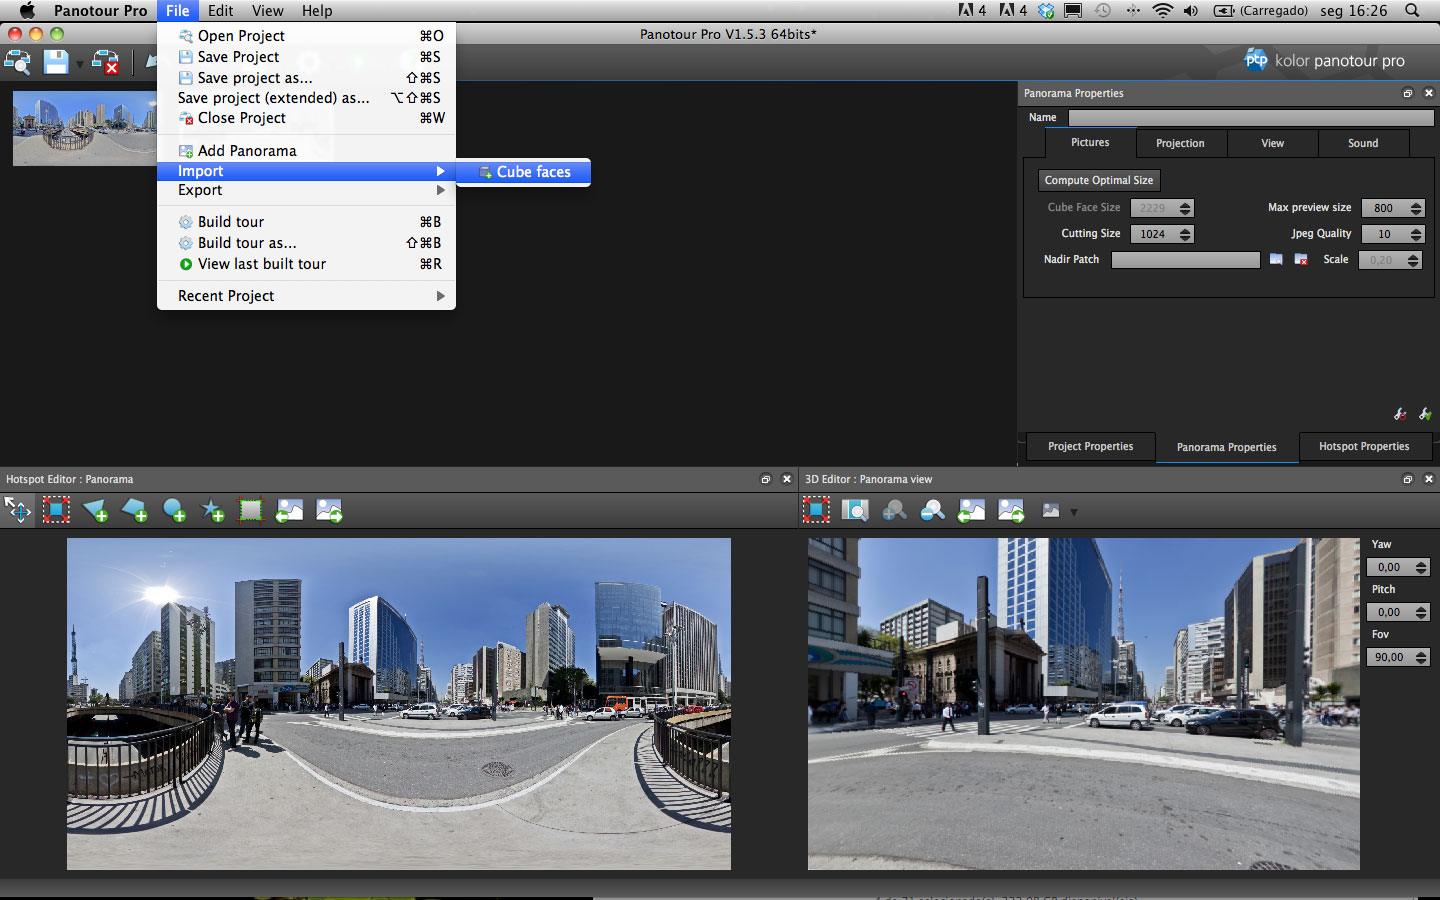Image resolution: width=1440 pixels, height=900 pixels.
Task: Open the Hotspot Properties tab
Action: 1364,447
